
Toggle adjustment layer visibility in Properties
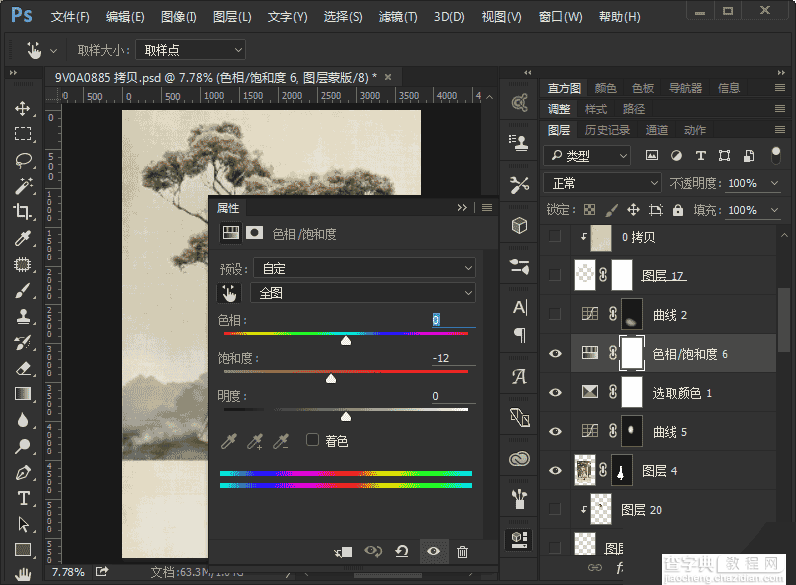434,551
